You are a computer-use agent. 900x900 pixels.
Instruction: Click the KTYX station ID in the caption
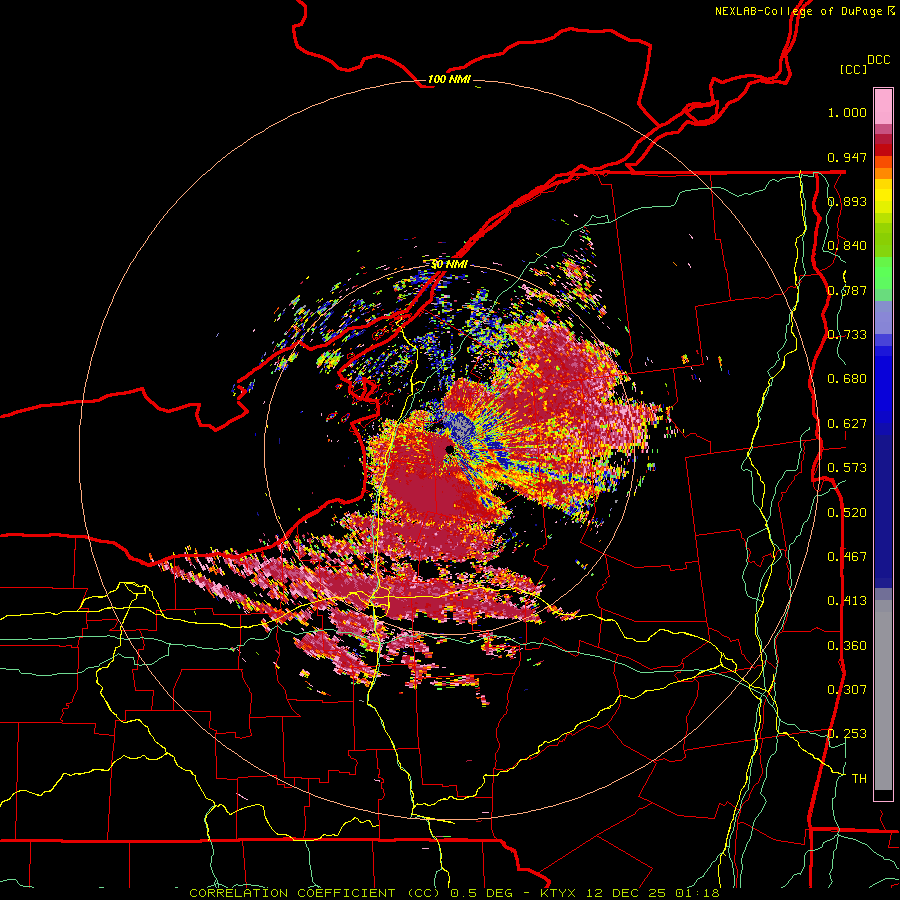(560, 893)
